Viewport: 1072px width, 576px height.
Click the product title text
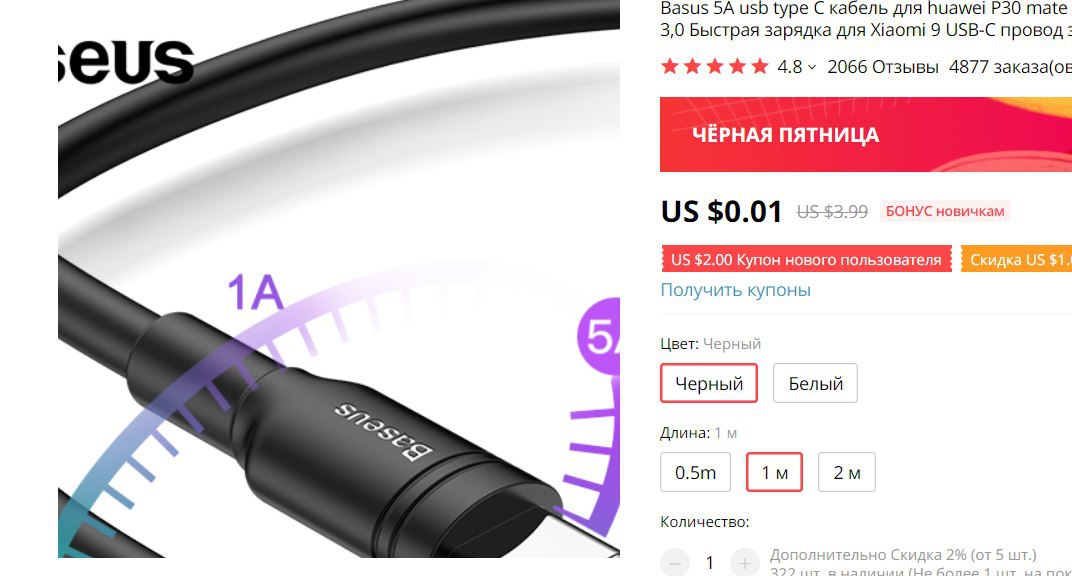pyautogui.click(x=866, y=19)
